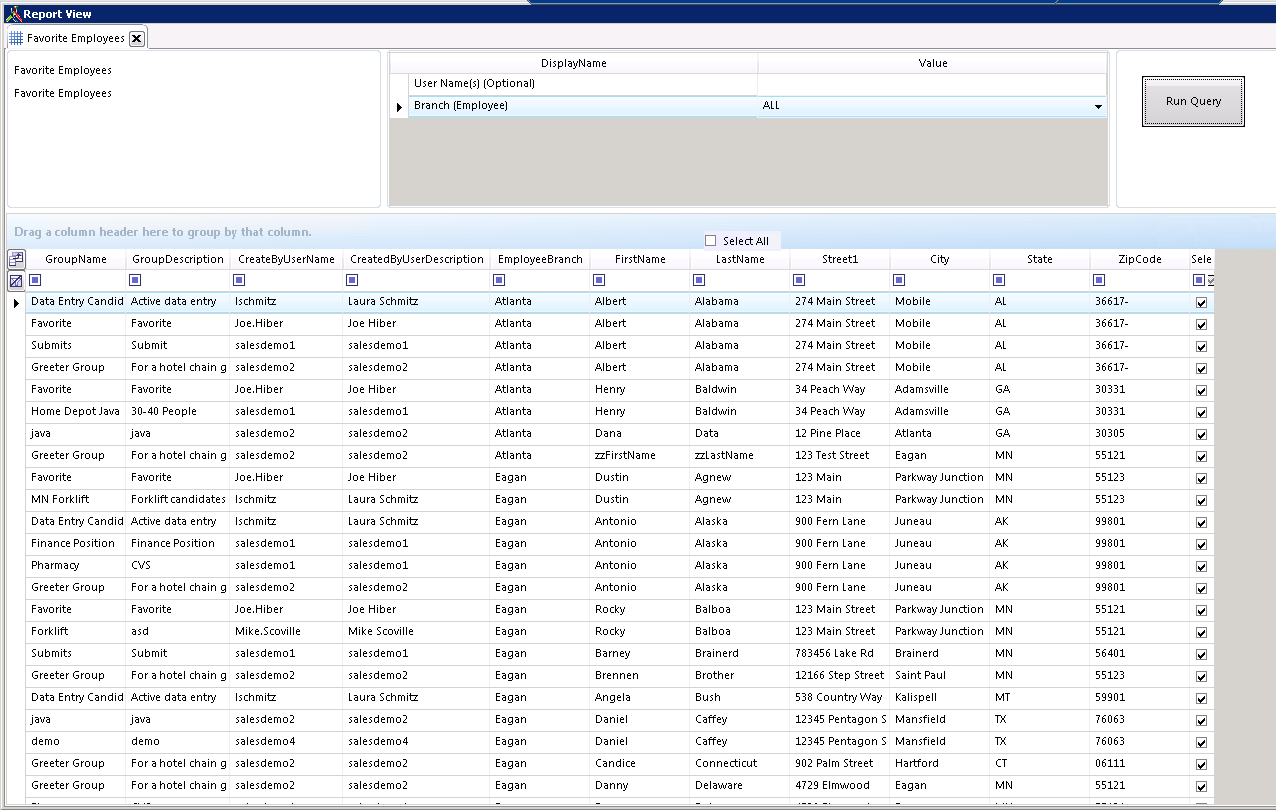The height and width of the screenshot is (810, 1276).
Task: Click the '4729 Elmwood' street cell
Action: [x=840, y=786]
